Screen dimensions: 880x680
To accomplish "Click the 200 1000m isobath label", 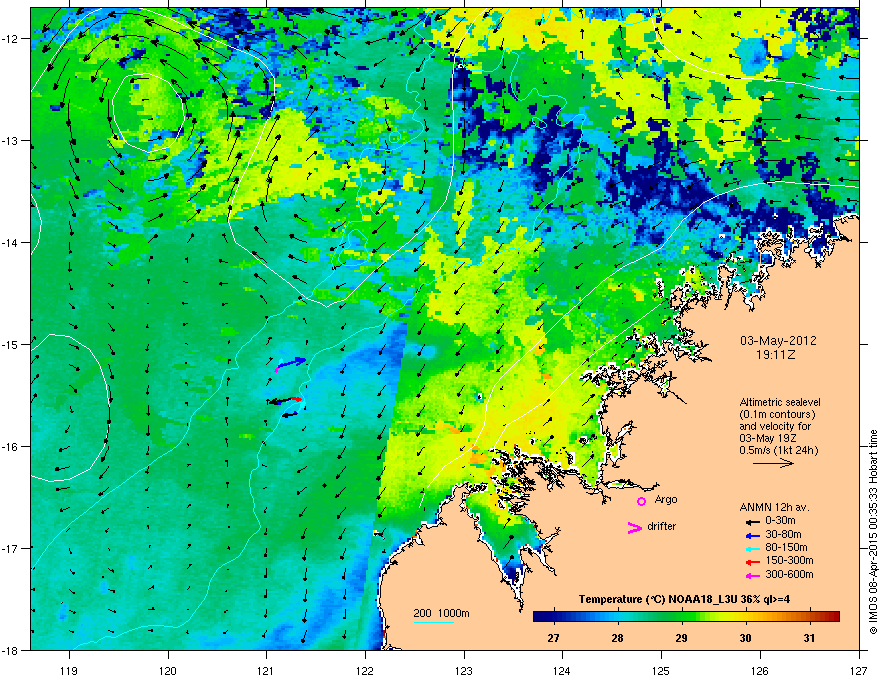I will [x=441, y=613].
